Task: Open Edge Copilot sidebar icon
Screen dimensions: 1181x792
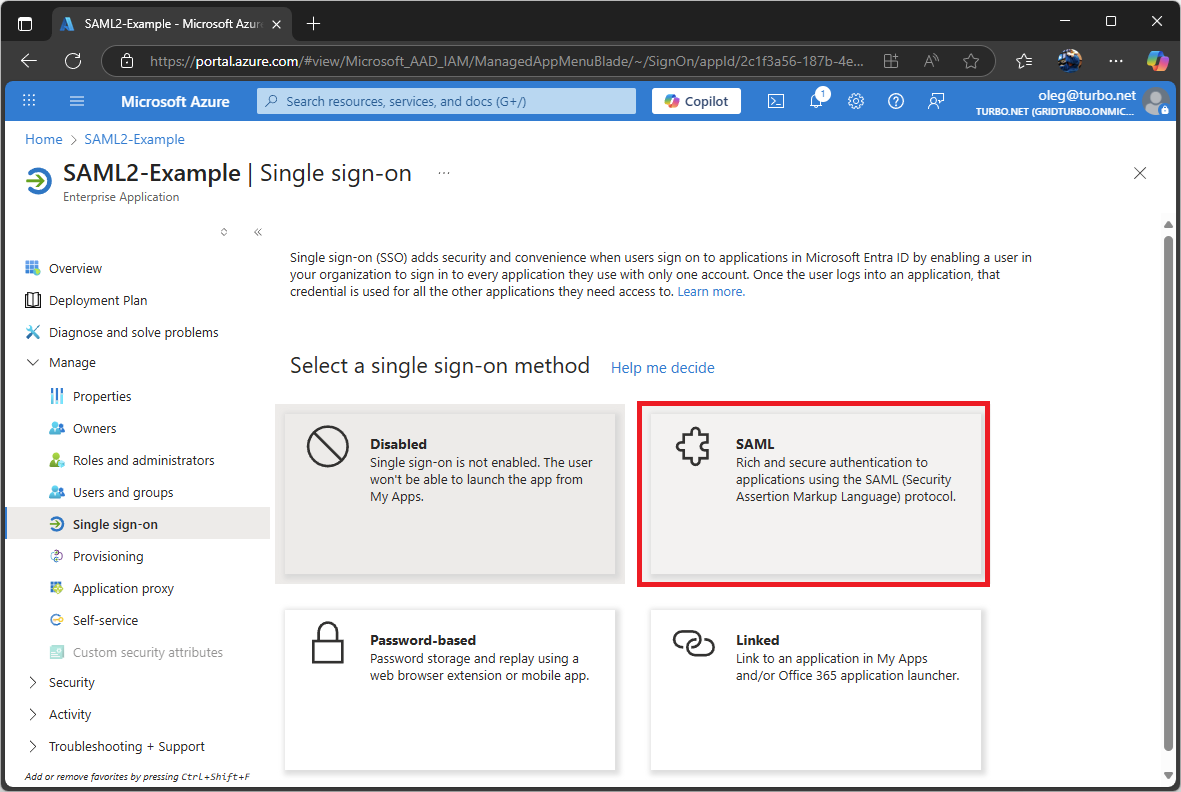Action: tap(1157, 60)
